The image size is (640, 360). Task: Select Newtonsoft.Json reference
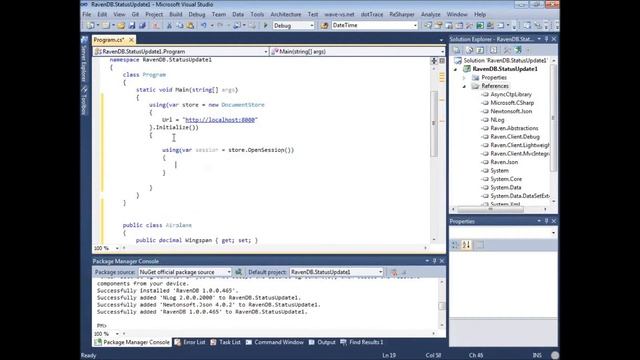511,111
